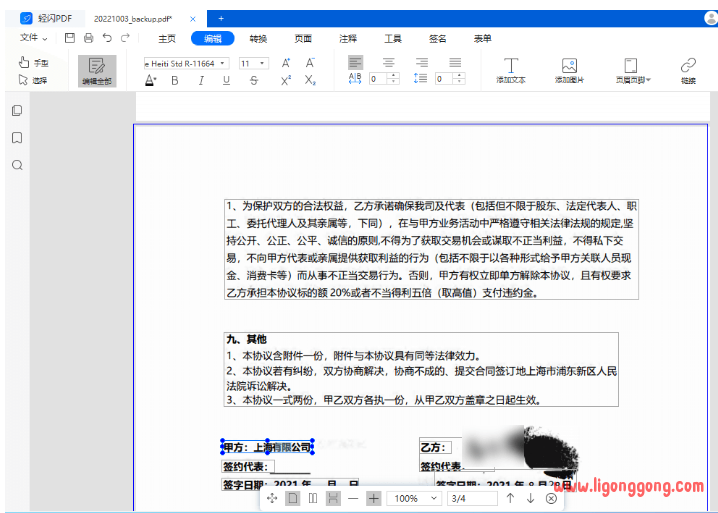Open the bookmarks sidebar panel
The height and width of the screenshot is (513, 718).
(17, 138)
